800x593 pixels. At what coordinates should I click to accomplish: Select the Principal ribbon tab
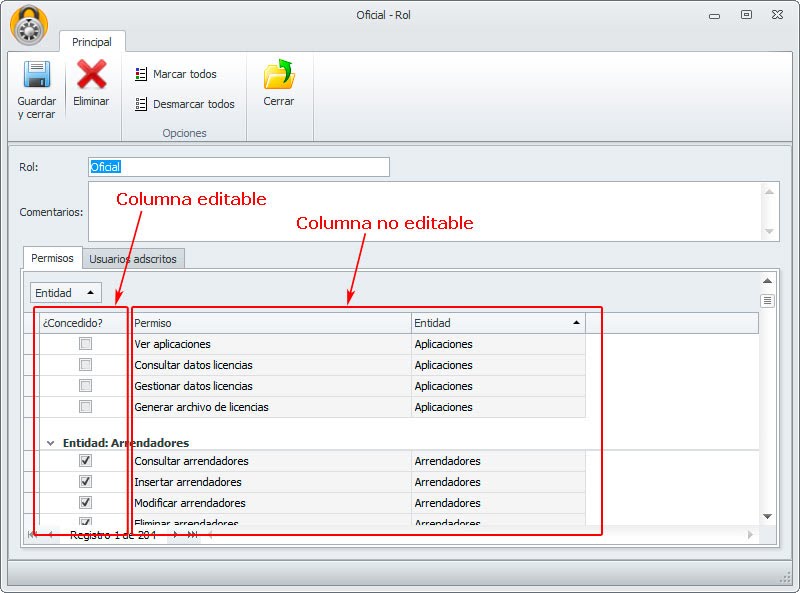tap(92, 42)
